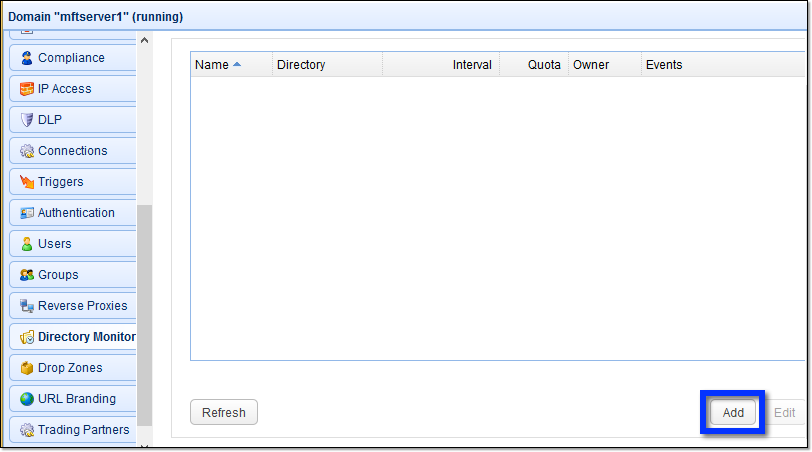
Task: Click the Trading Partners gear icon
Action: [x=27, y=430]
